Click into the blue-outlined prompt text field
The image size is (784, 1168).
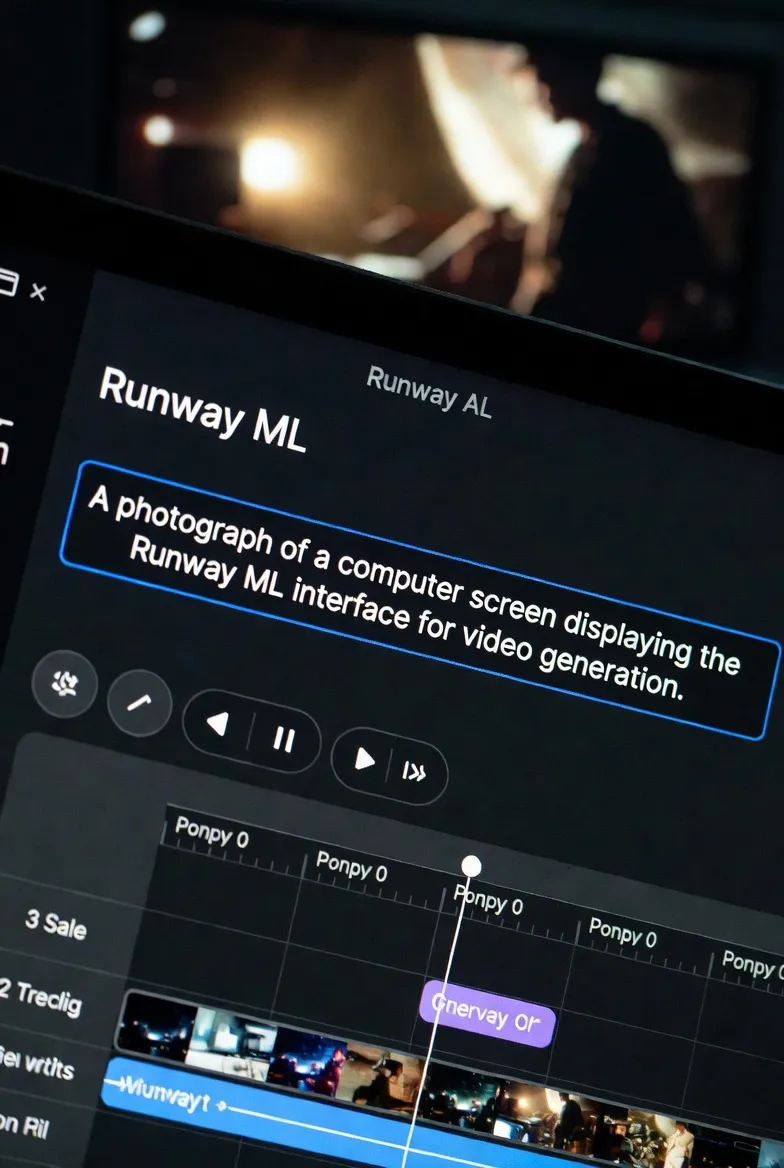click(420, 600)
